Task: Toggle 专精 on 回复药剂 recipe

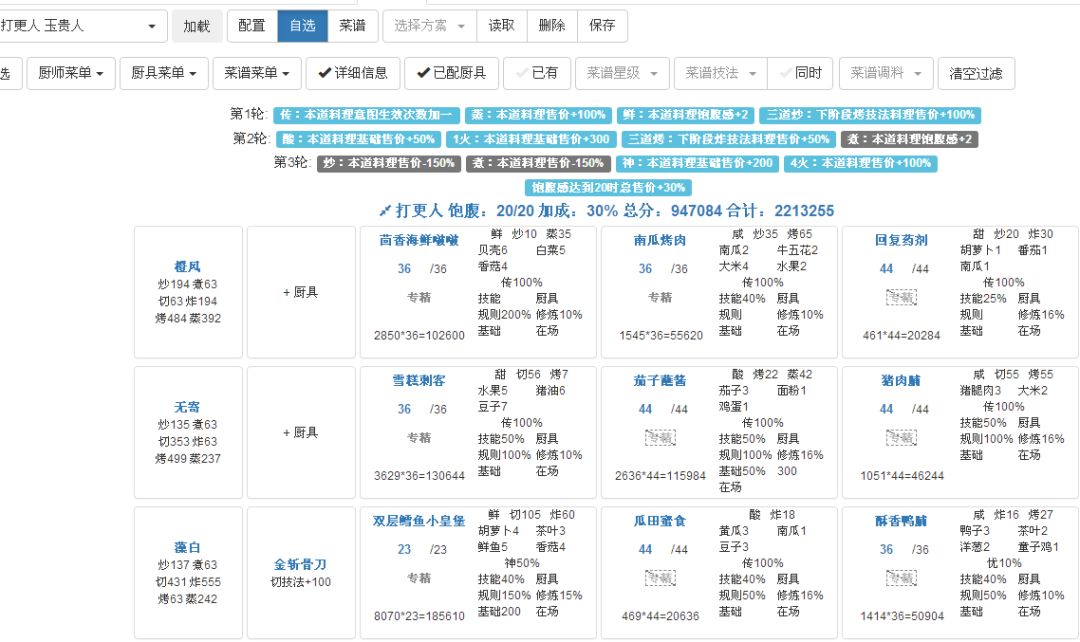Action: 901,298
